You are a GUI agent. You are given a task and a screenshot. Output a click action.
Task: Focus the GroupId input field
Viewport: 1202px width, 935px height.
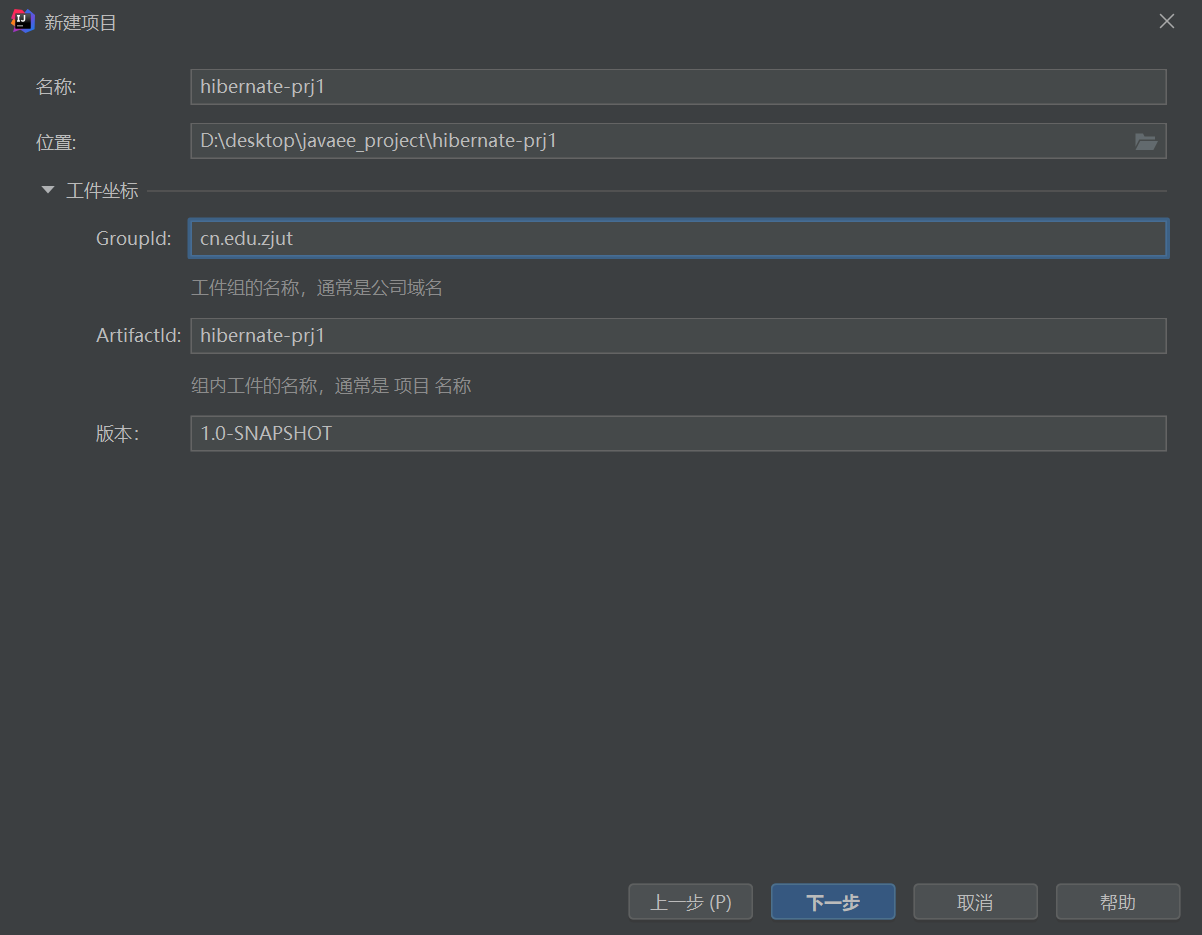[x=678, y=239]
